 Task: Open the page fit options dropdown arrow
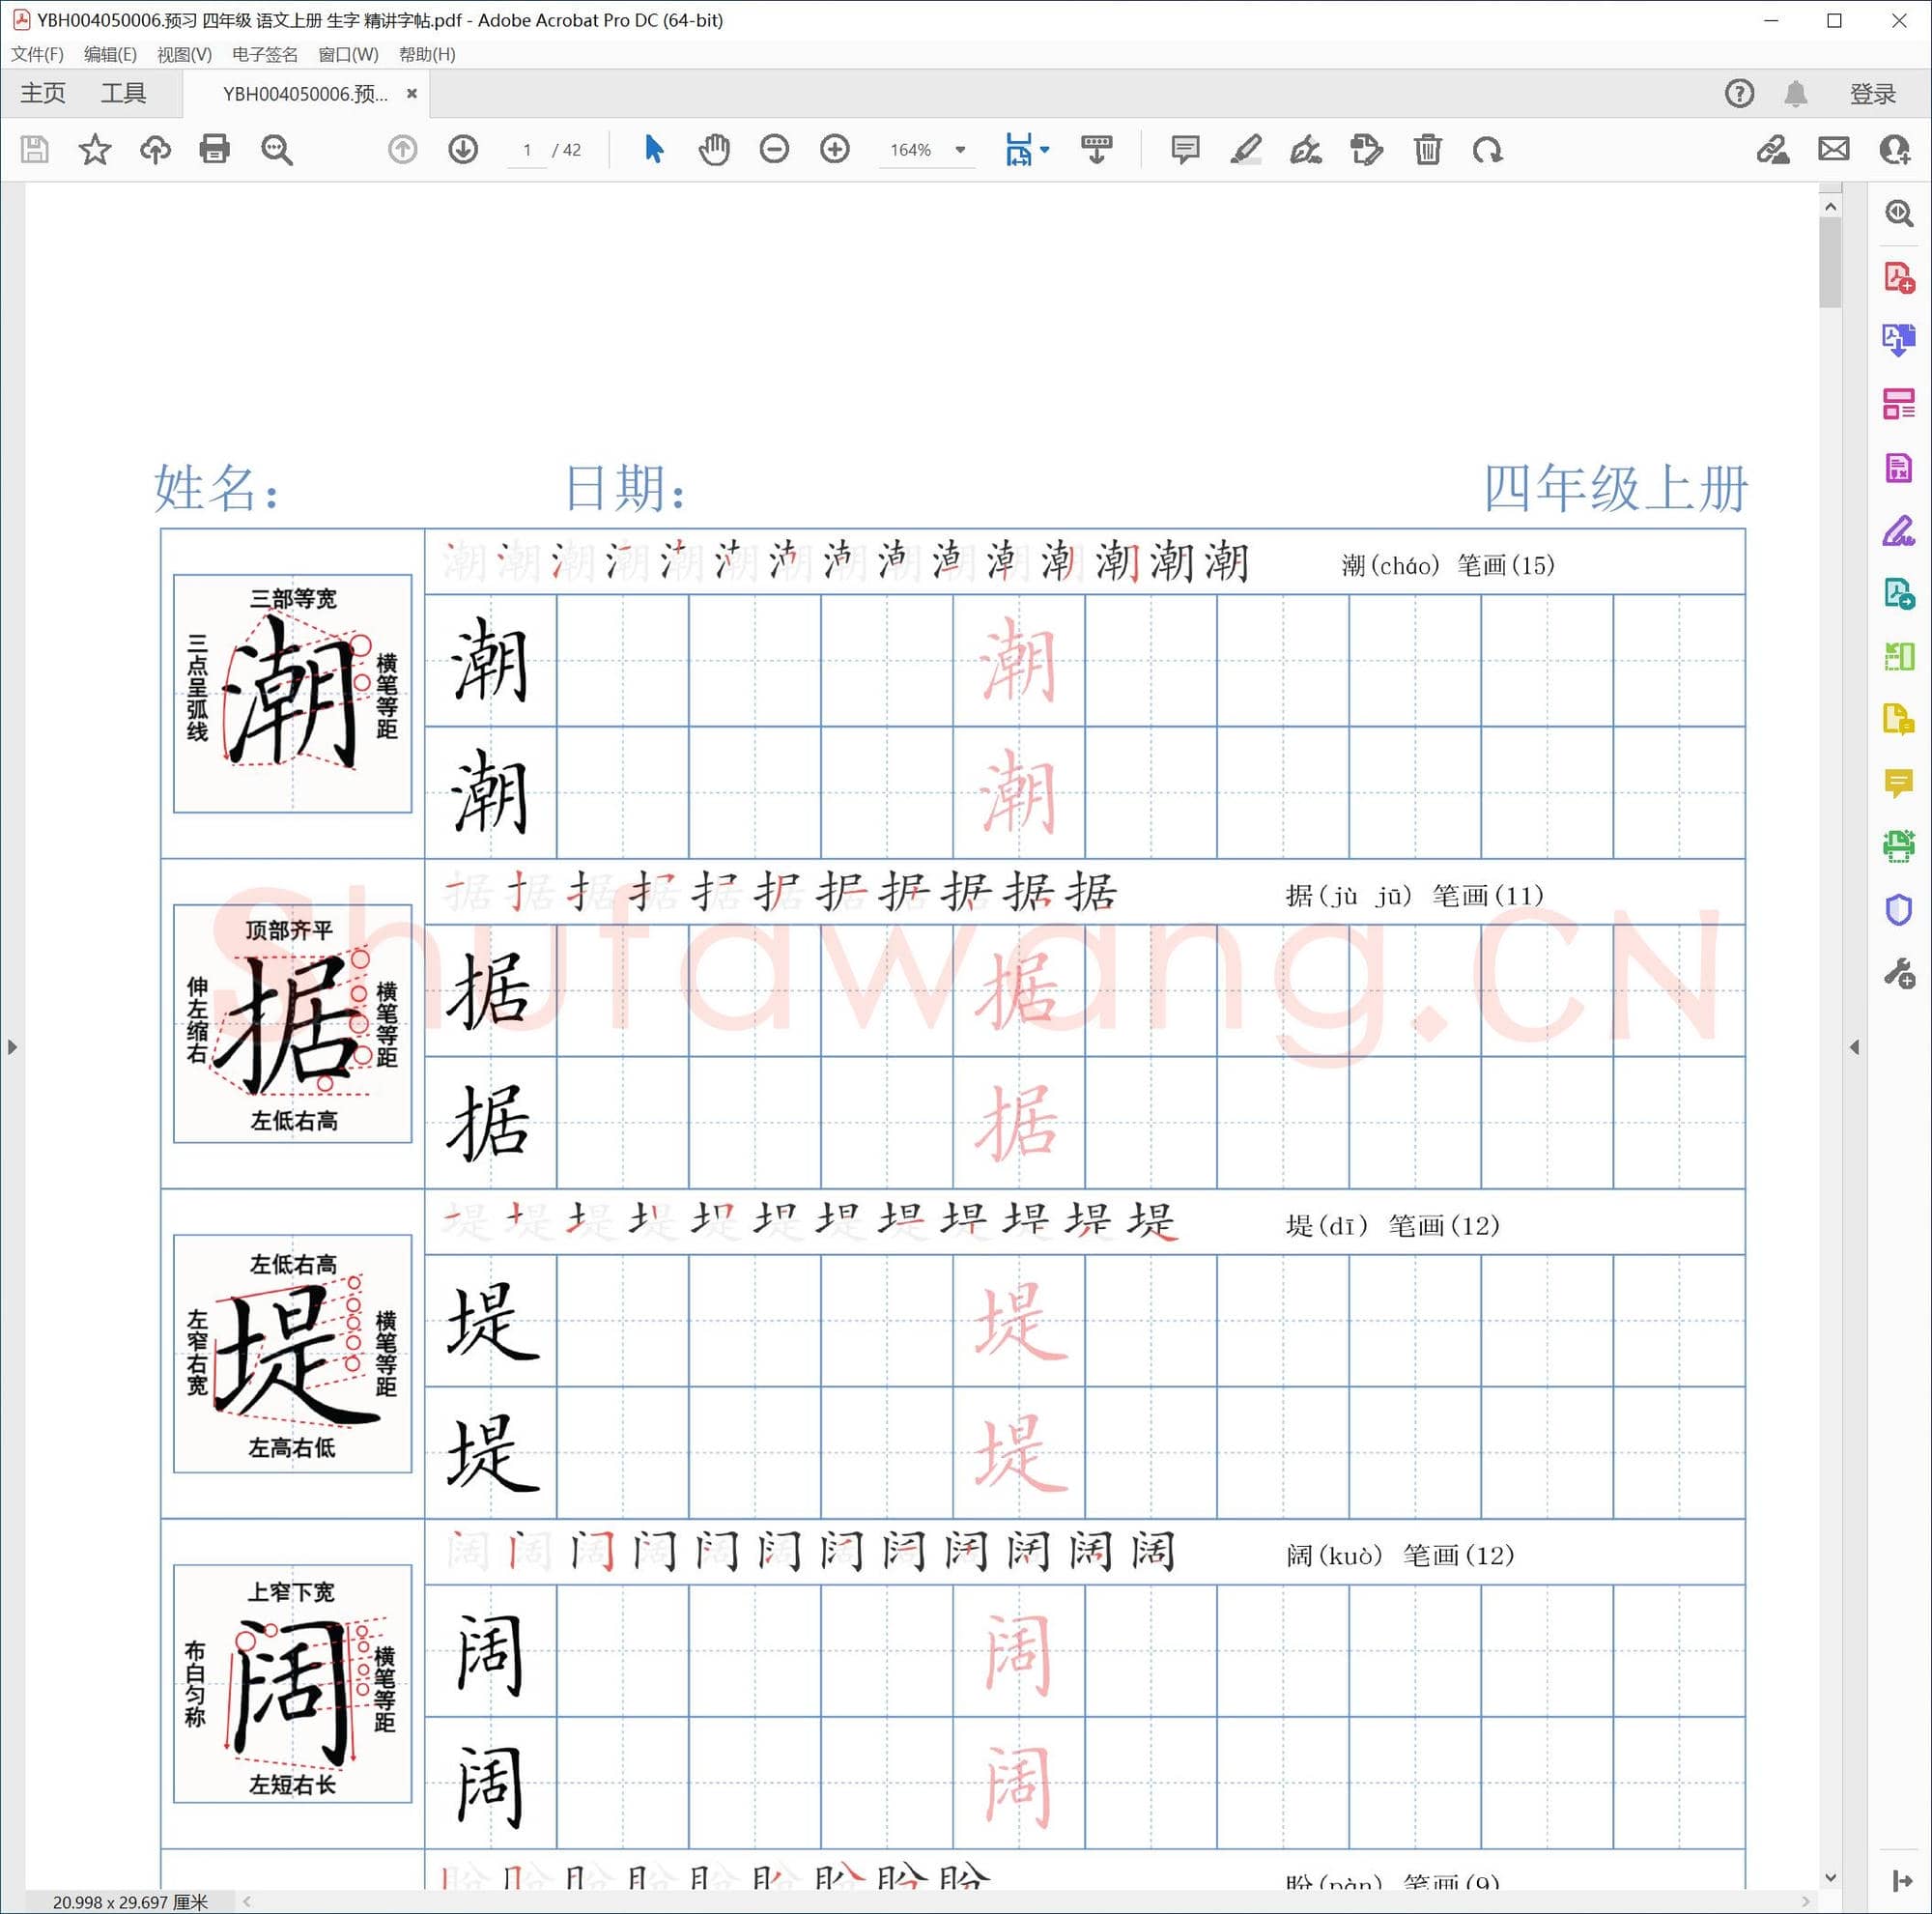[x=1044, y=150]
